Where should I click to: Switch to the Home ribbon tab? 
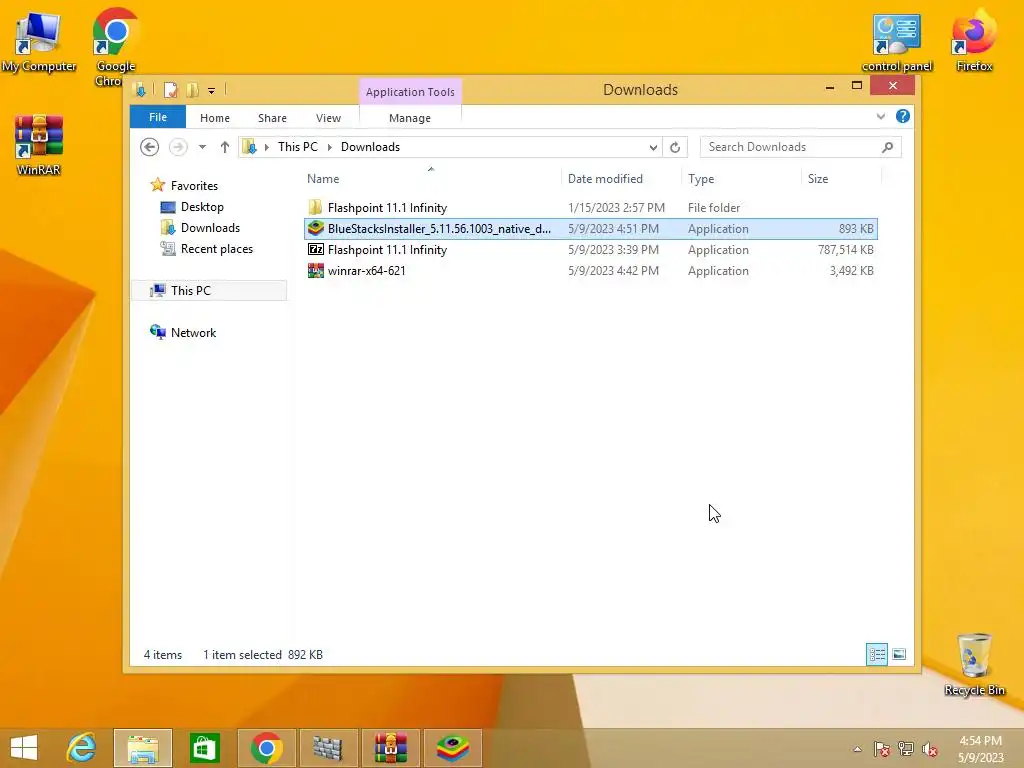pyautogui.click(x=215, y=118)
